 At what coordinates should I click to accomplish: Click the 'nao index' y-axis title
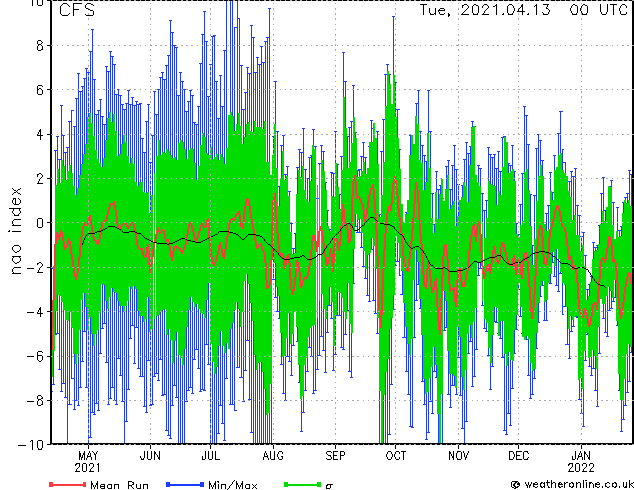click(x=15, y=231)
